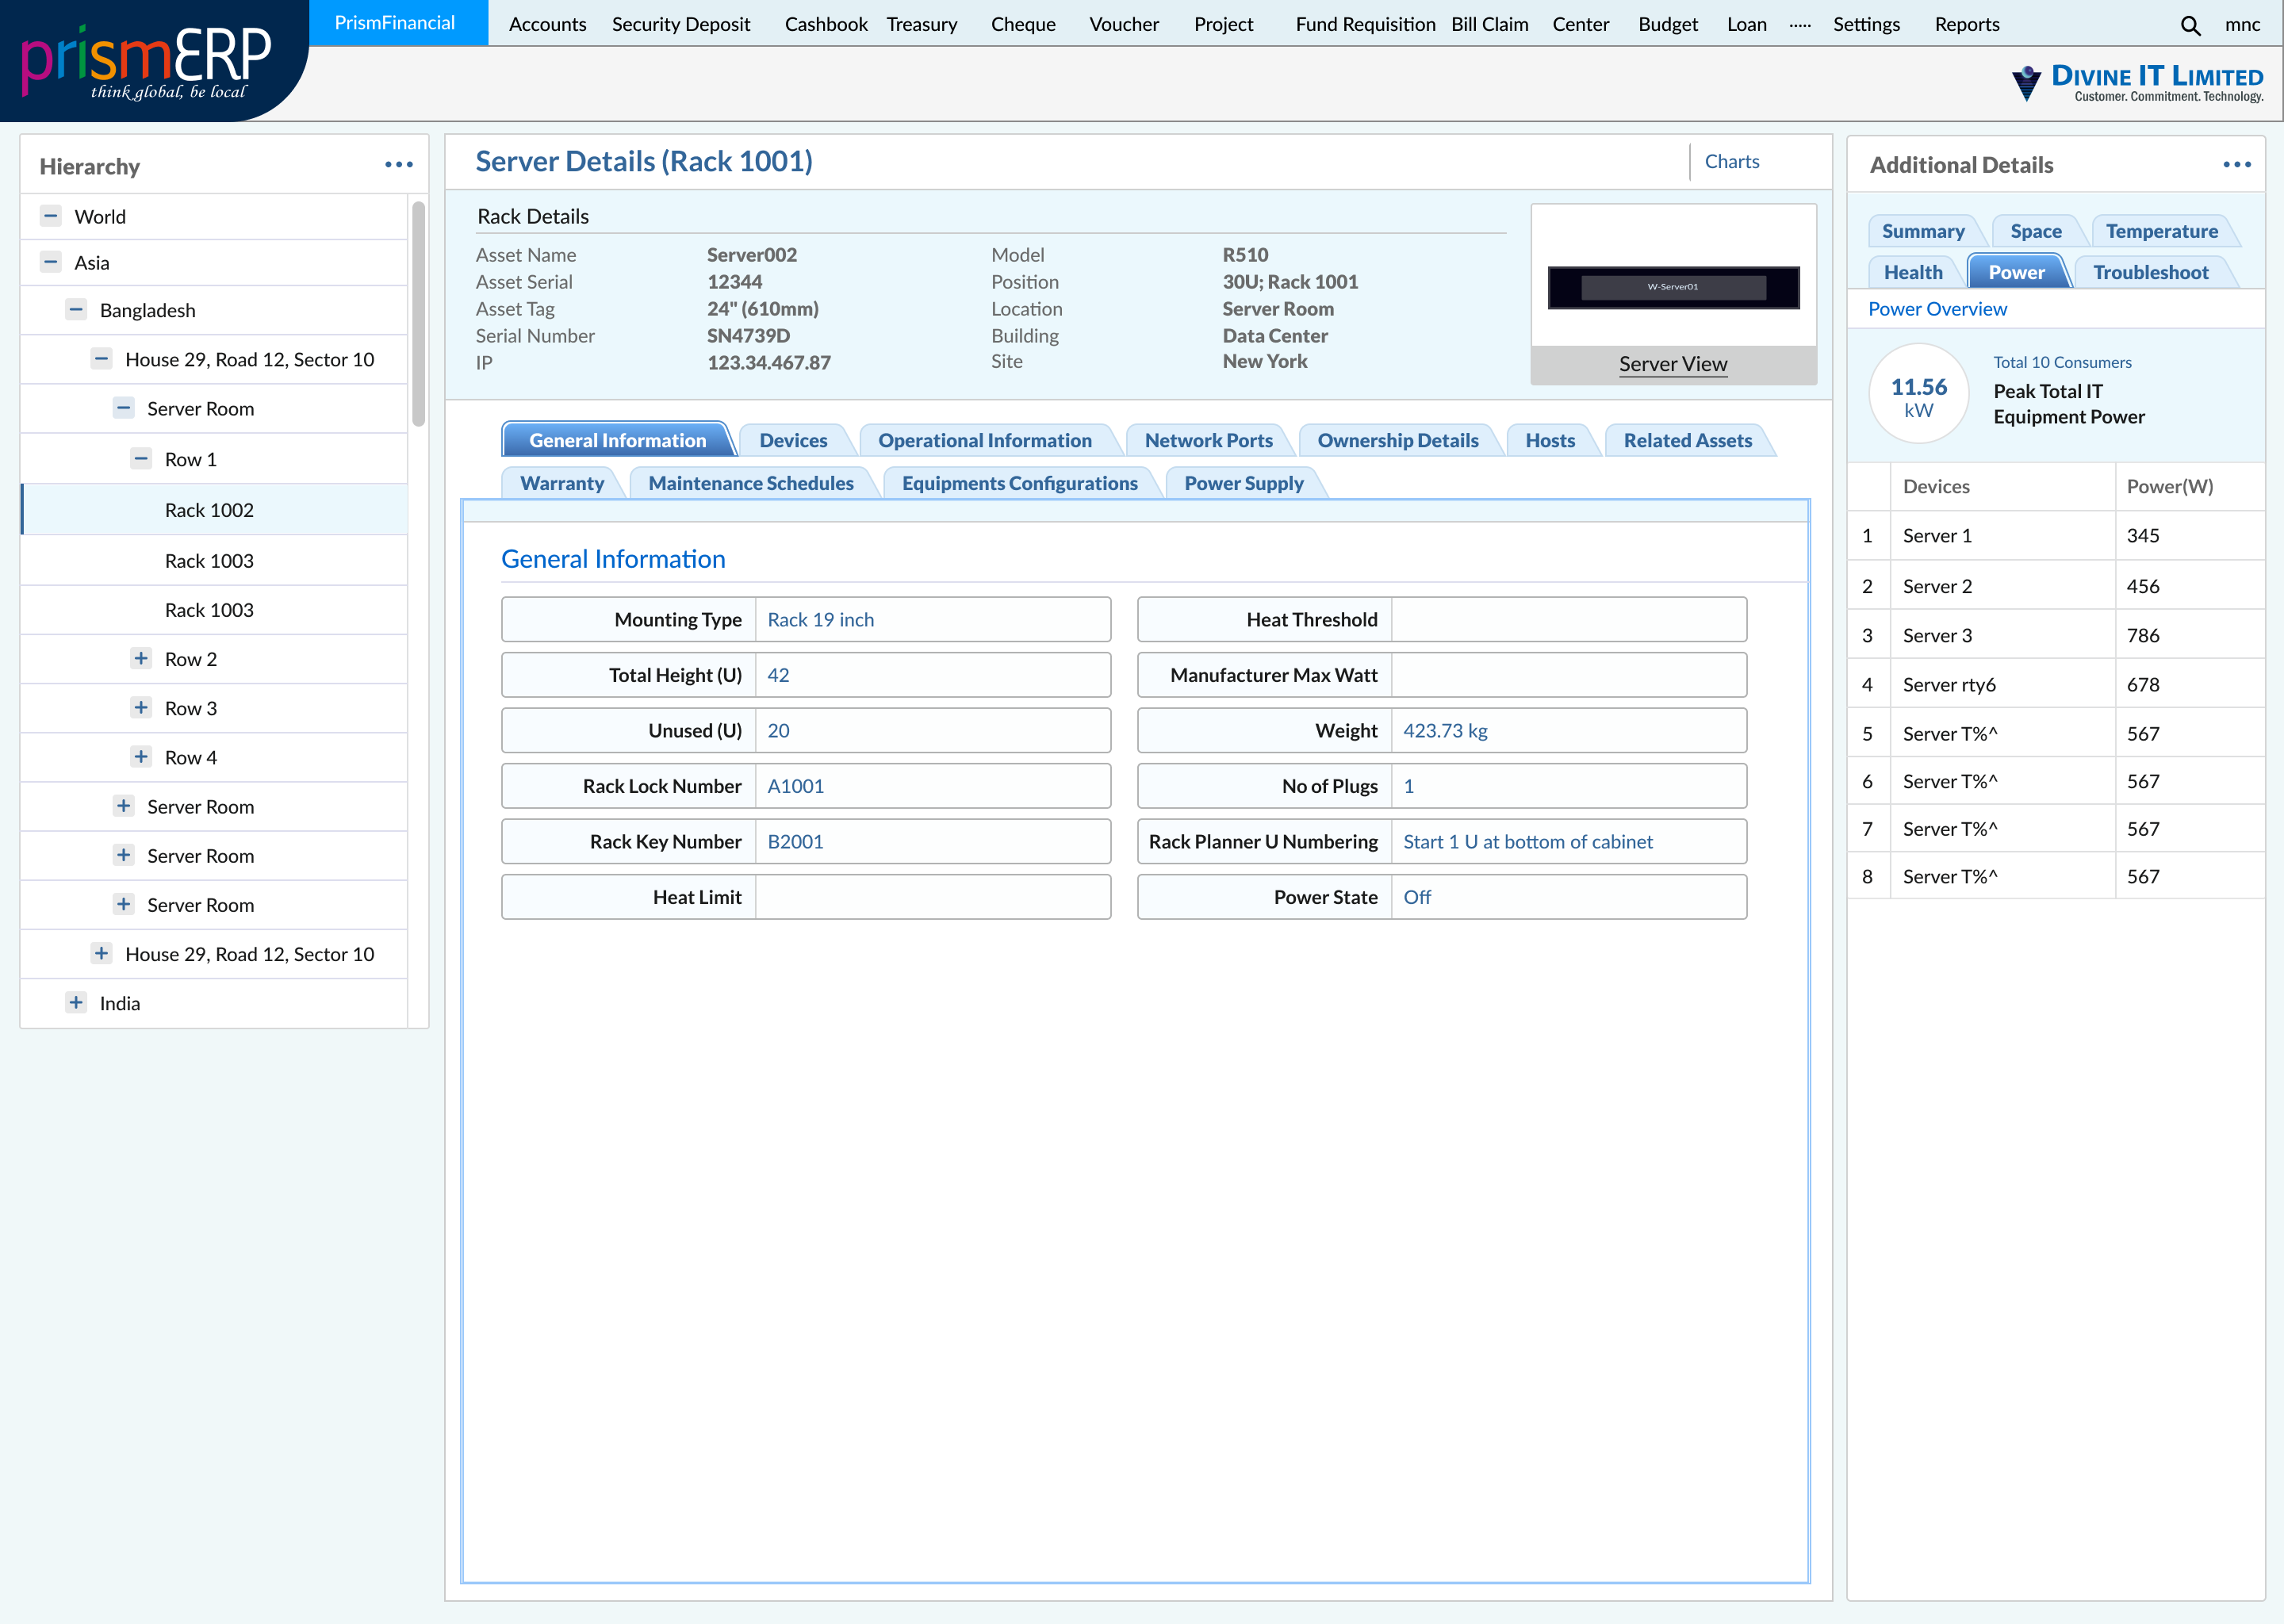Open the Voucher menu
This screenshot has height=1624, width=2284.
[x=1124, y=25]
